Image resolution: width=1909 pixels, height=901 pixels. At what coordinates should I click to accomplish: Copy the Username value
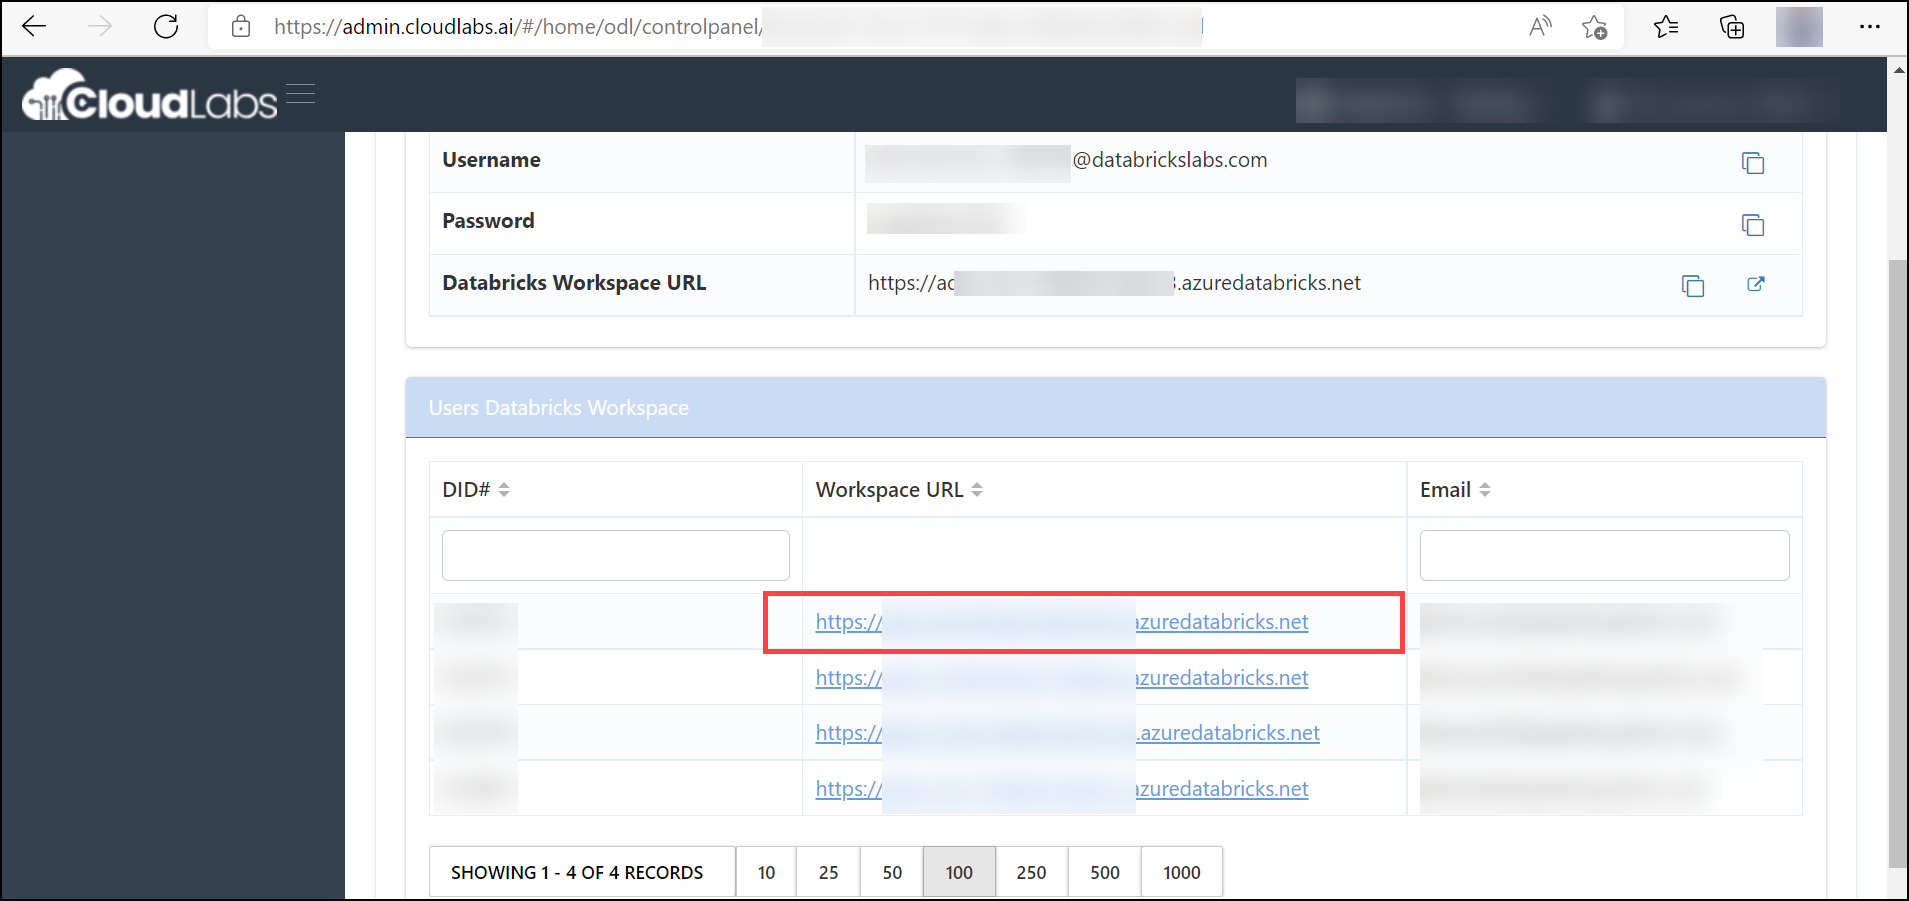[x=1753, y=162]
